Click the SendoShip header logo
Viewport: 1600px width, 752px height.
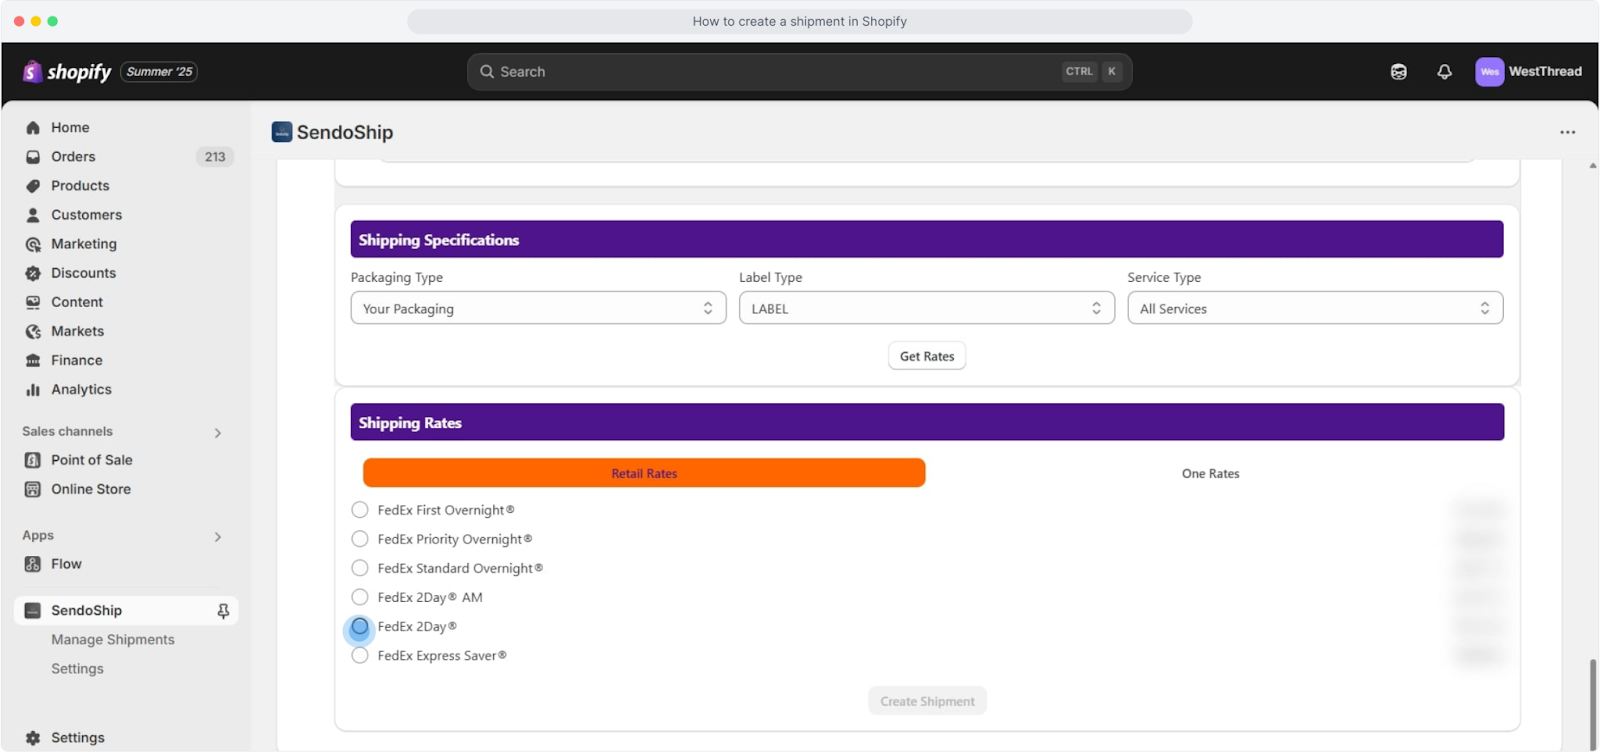pos(282,132)
